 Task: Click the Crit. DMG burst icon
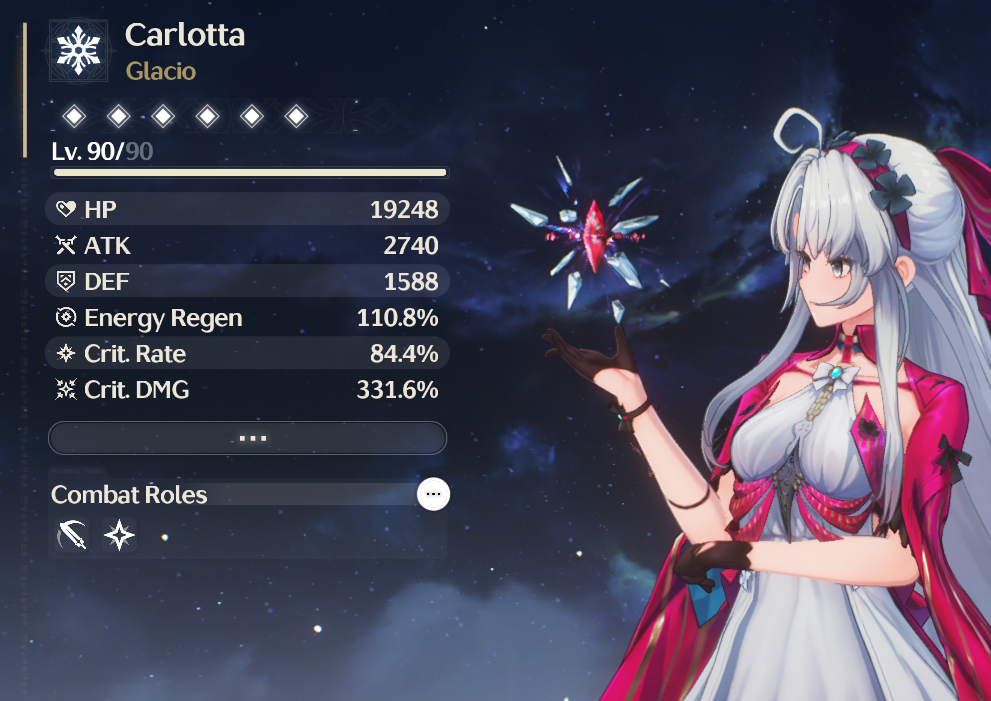pos(66,389)
